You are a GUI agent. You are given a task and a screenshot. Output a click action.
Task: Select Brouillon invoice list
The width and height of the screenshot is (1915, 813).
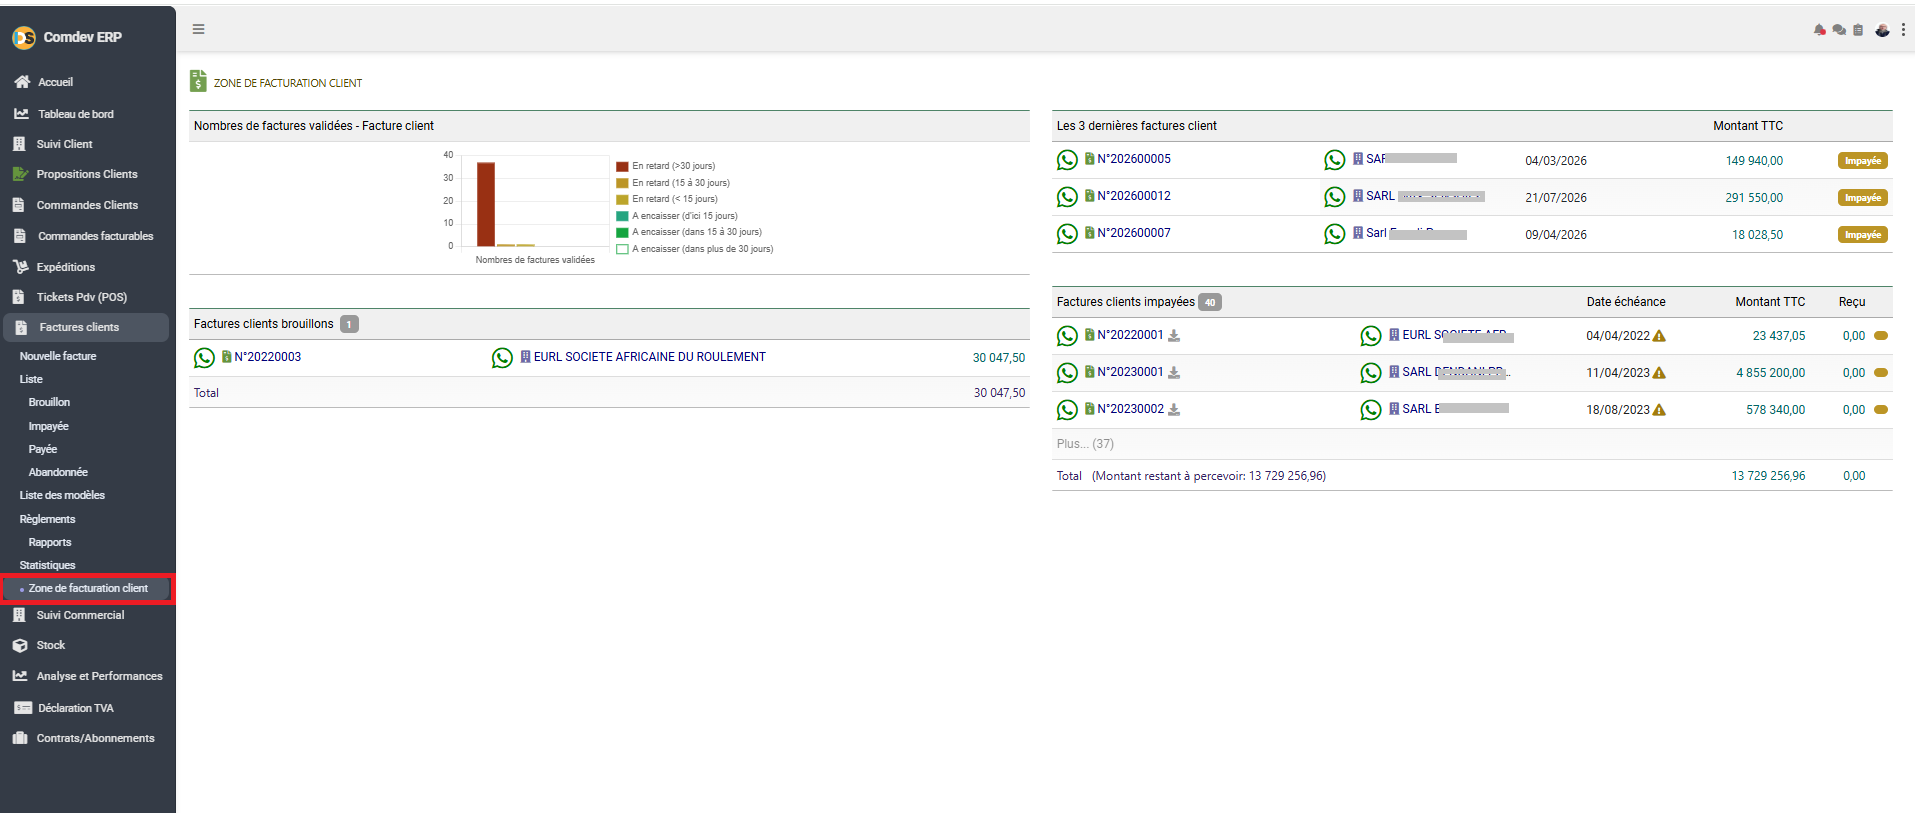49,402
